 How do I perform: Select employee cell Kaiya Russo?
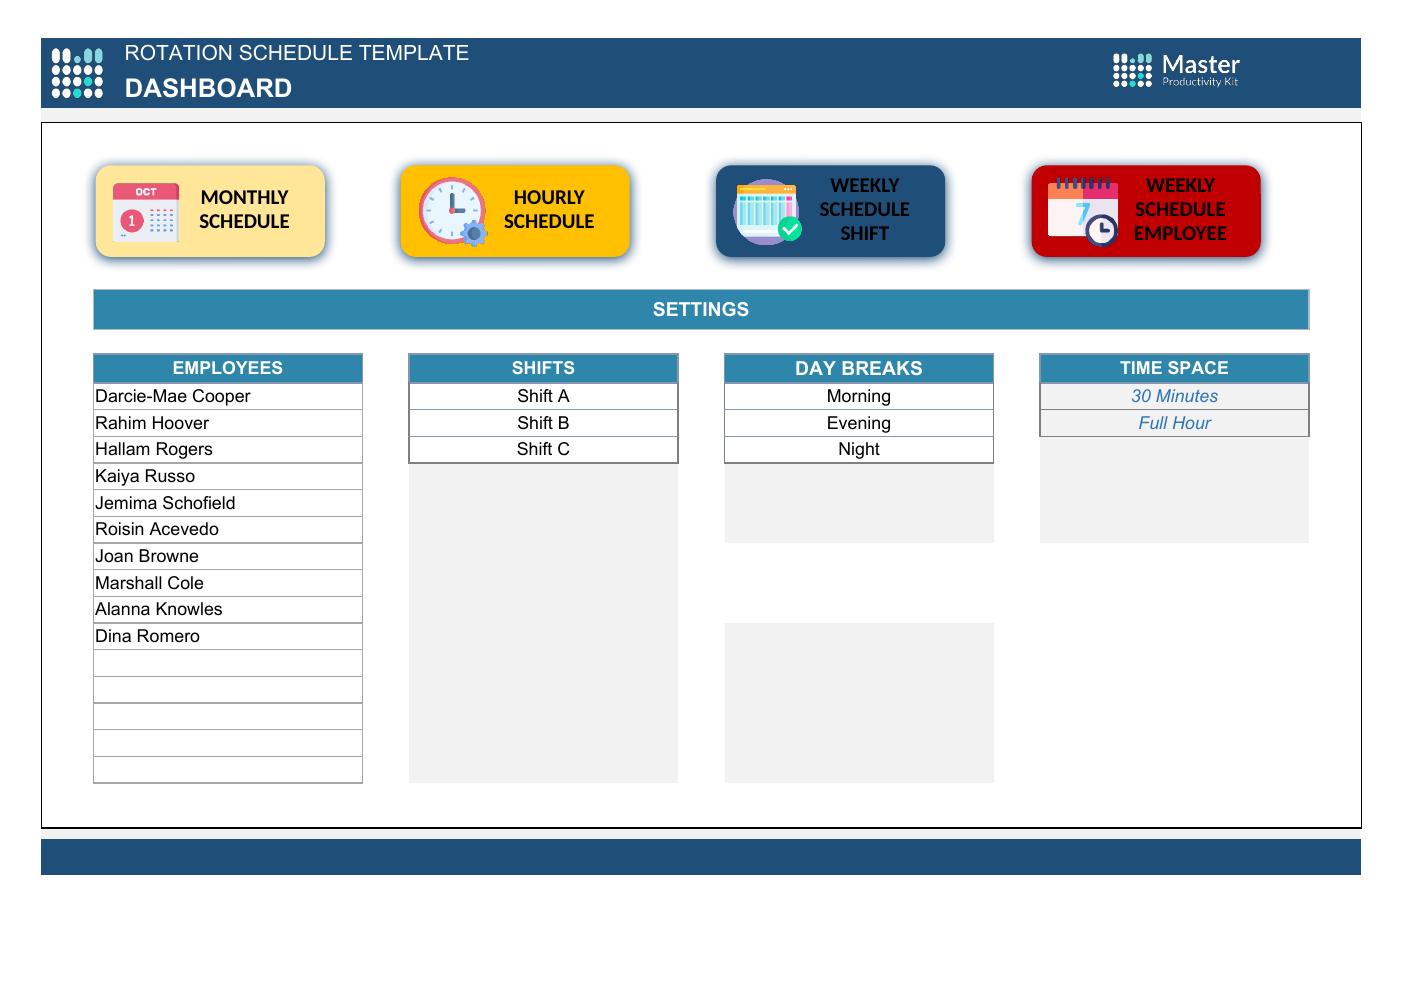228,476
